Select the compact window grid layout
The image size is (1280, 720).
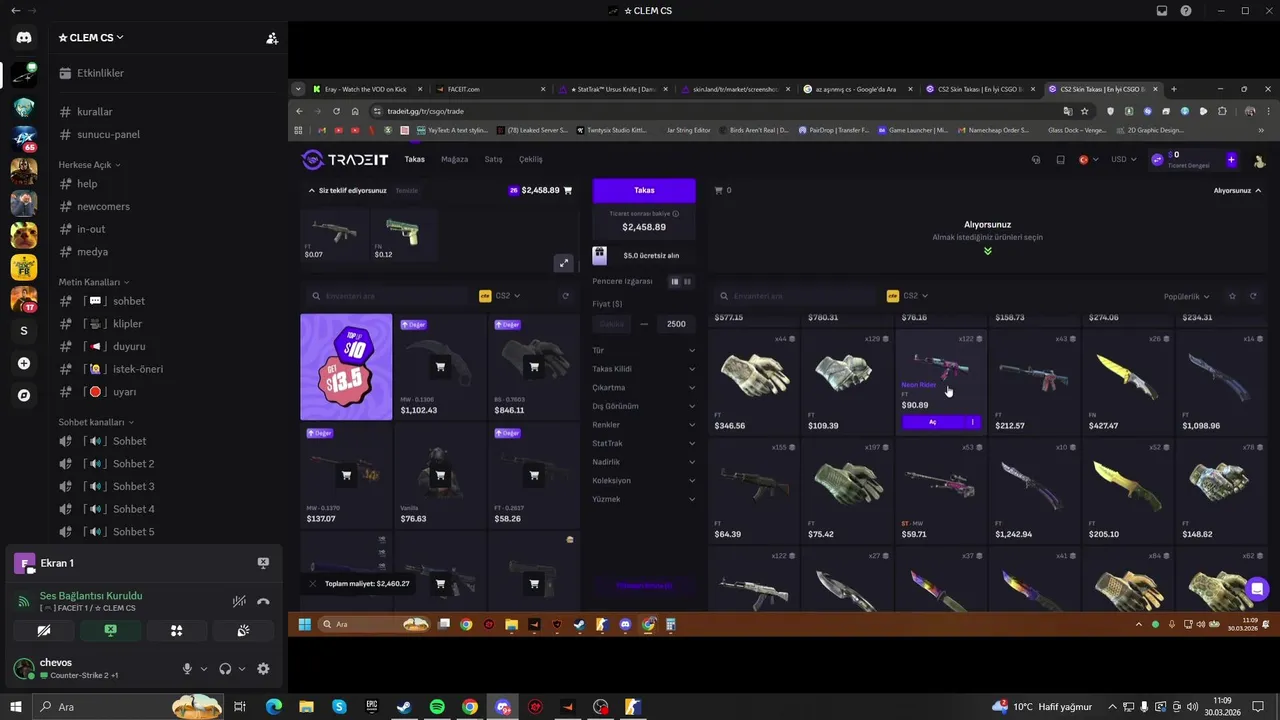tap(687, 282)
